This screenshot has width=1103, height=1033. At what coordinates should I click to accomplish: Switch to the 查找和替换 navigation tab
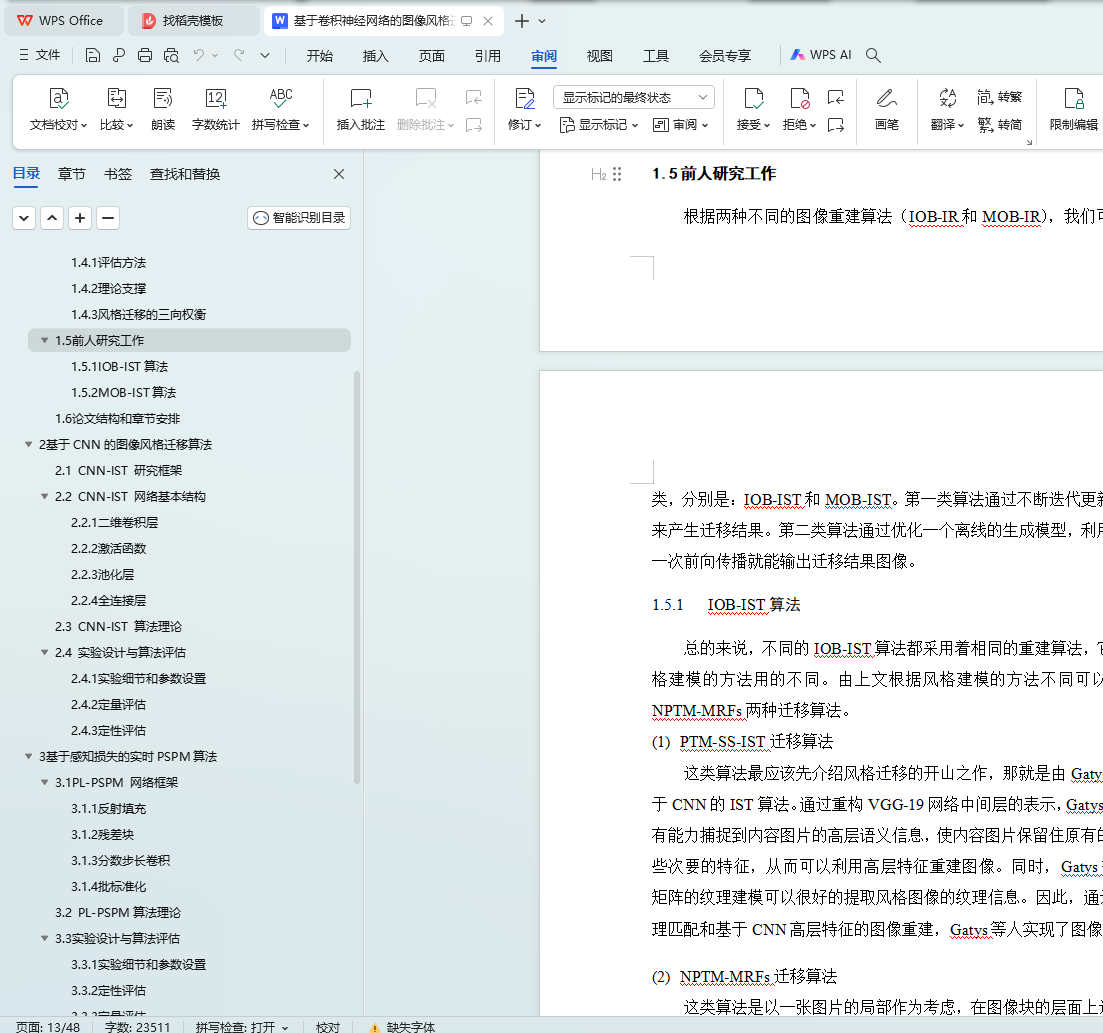point(185,174)
